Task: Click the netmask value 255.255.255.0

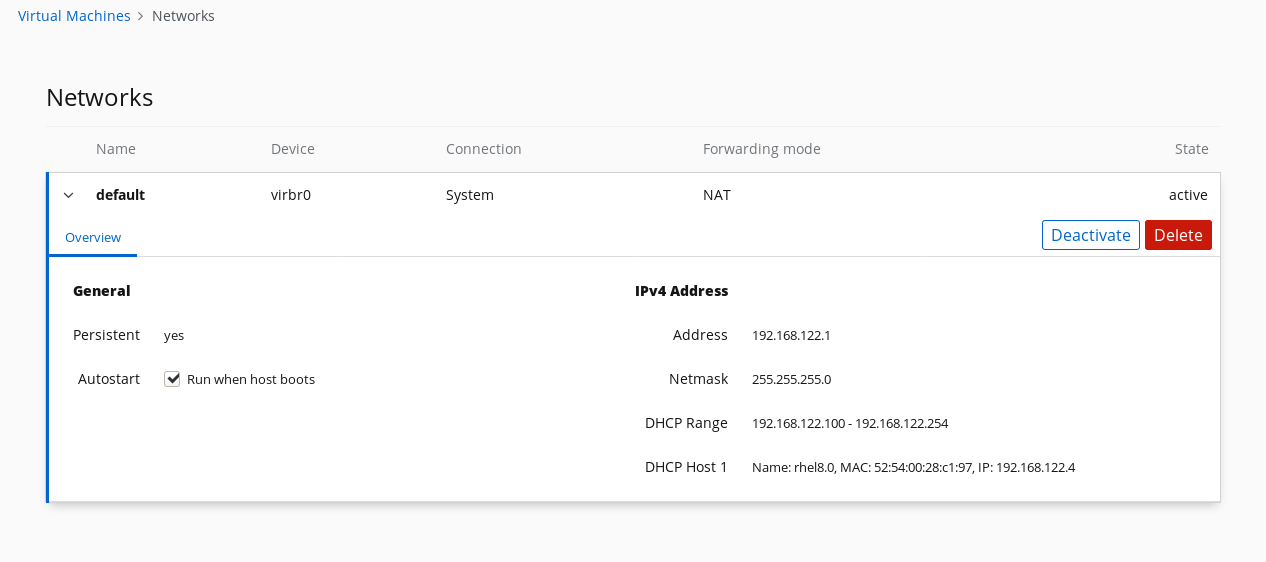Action: tap(791, 380)
